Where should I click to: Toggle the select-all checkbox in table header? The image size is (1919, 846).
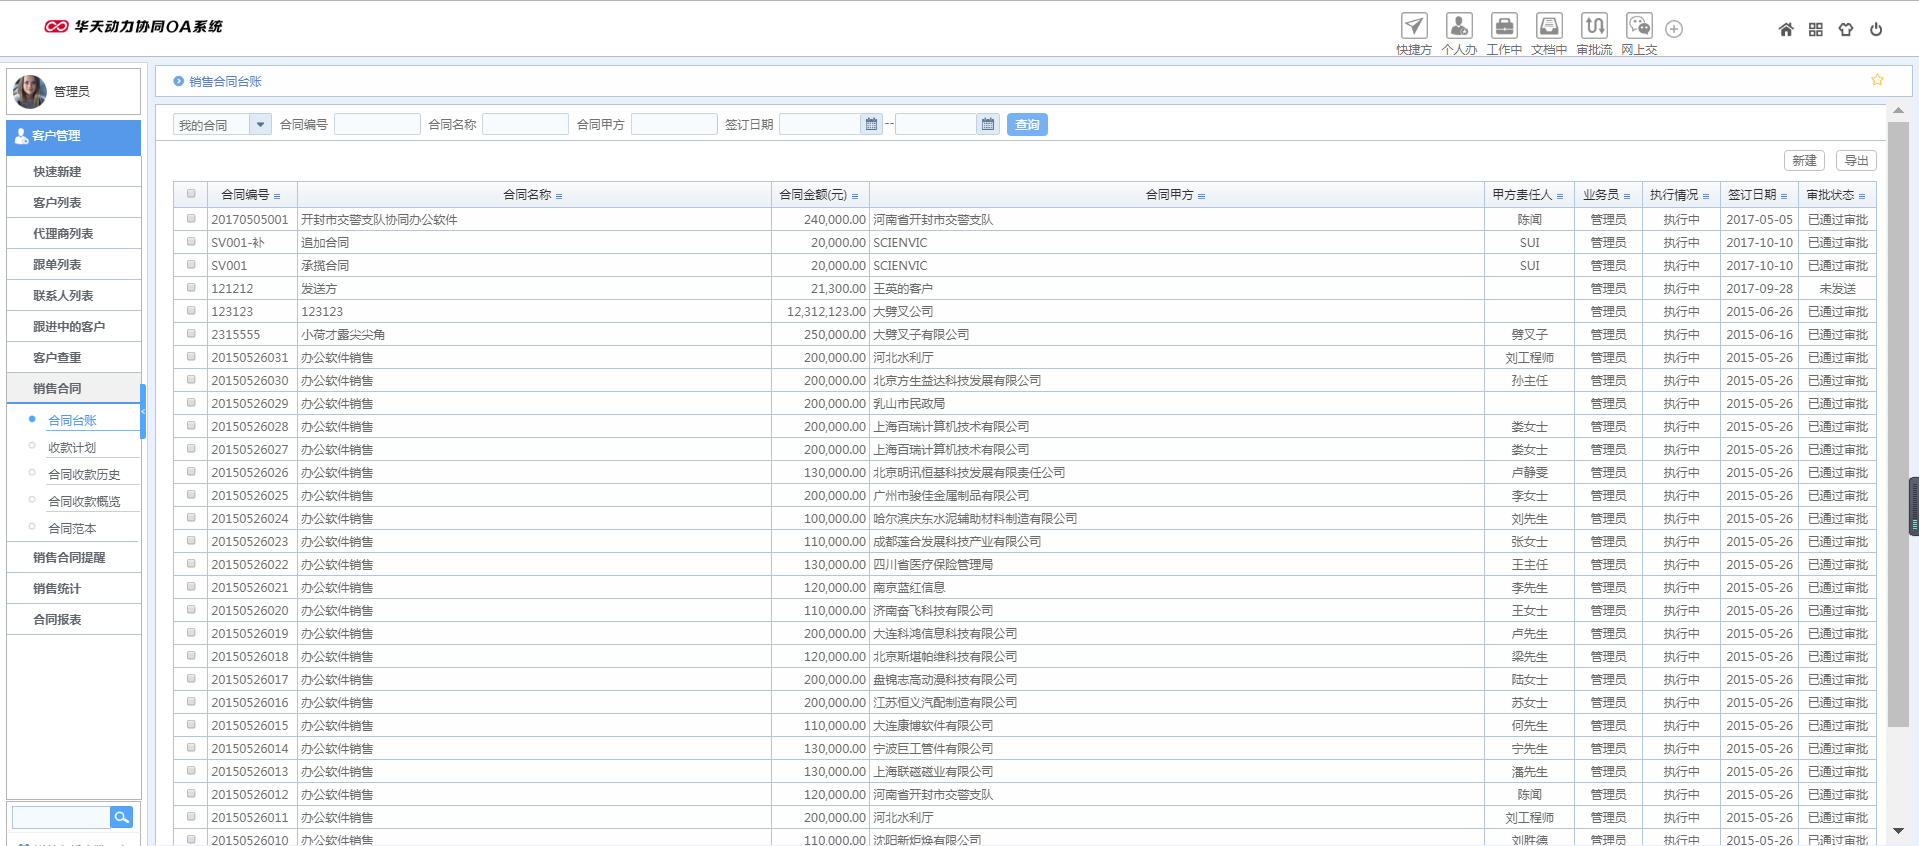pyautogui.click(x=191, y=194)
